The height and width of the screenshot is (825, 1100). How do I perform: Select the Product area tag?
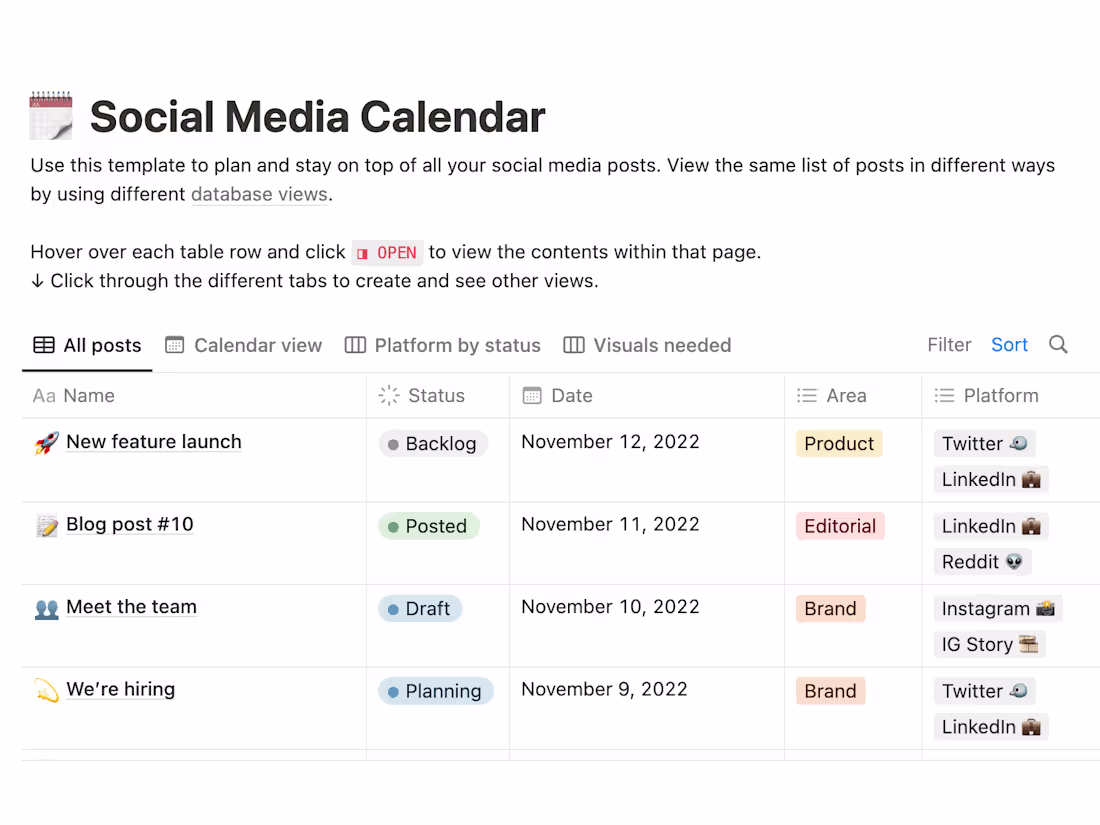[x=839, y=443]
